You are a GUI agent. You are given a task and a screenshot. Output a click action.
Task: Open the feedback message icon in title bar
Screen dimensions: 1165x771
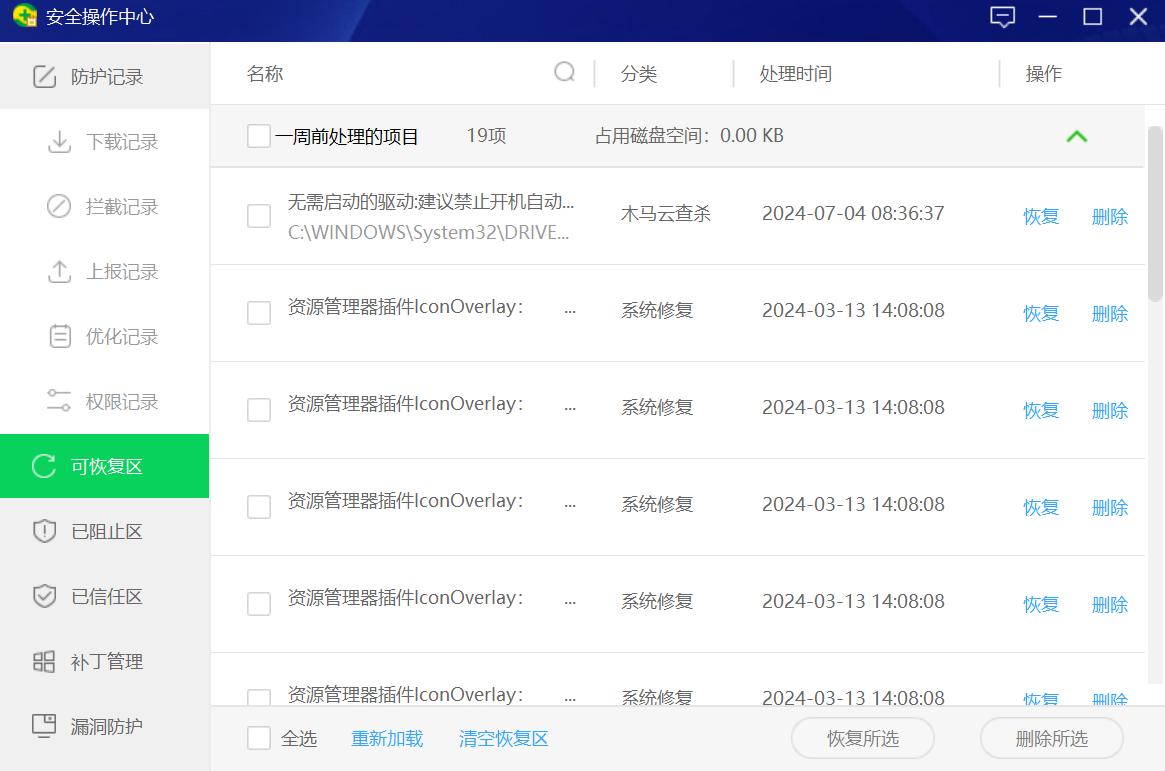click(1002, 17)
